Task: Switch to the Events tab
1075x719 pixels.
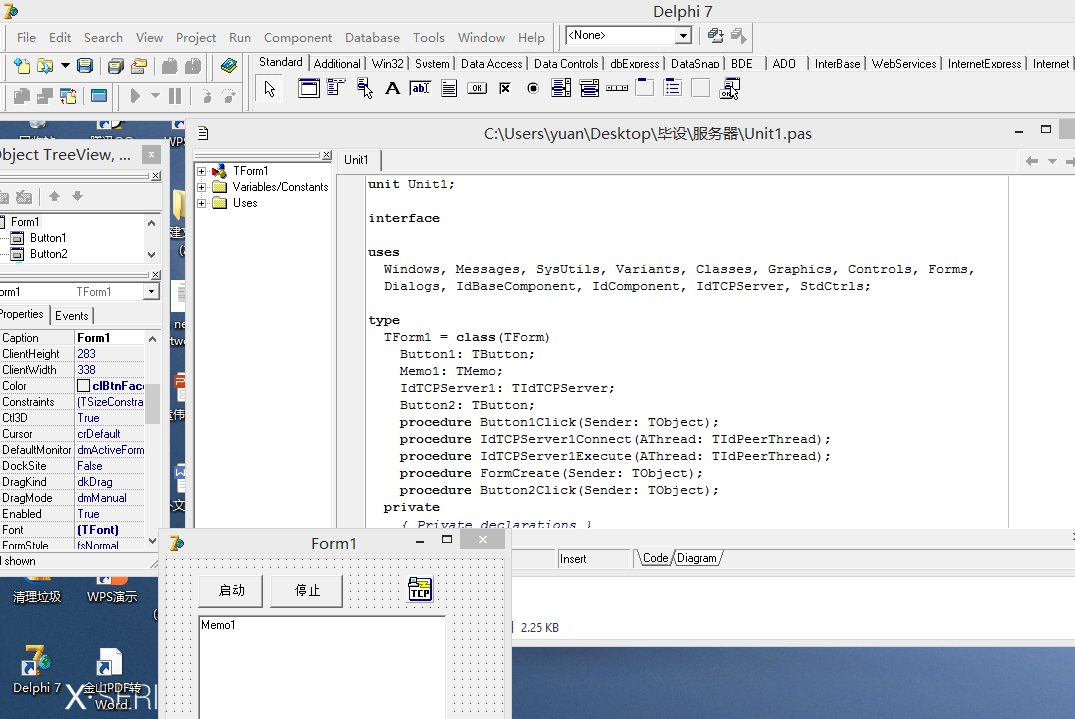Action: (x=71, y=316)
